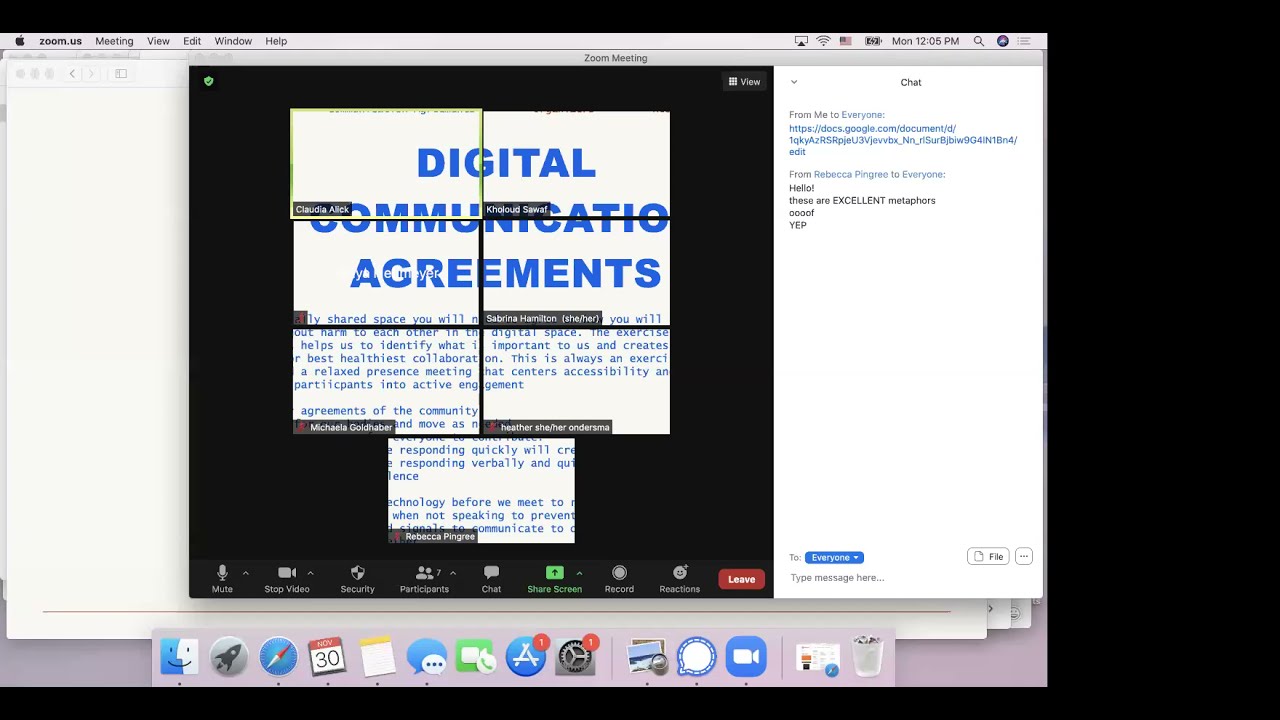Open the Edit menu
This screenshot has height=720, width=1280.
pyautogui.click(x=192, y=41)
